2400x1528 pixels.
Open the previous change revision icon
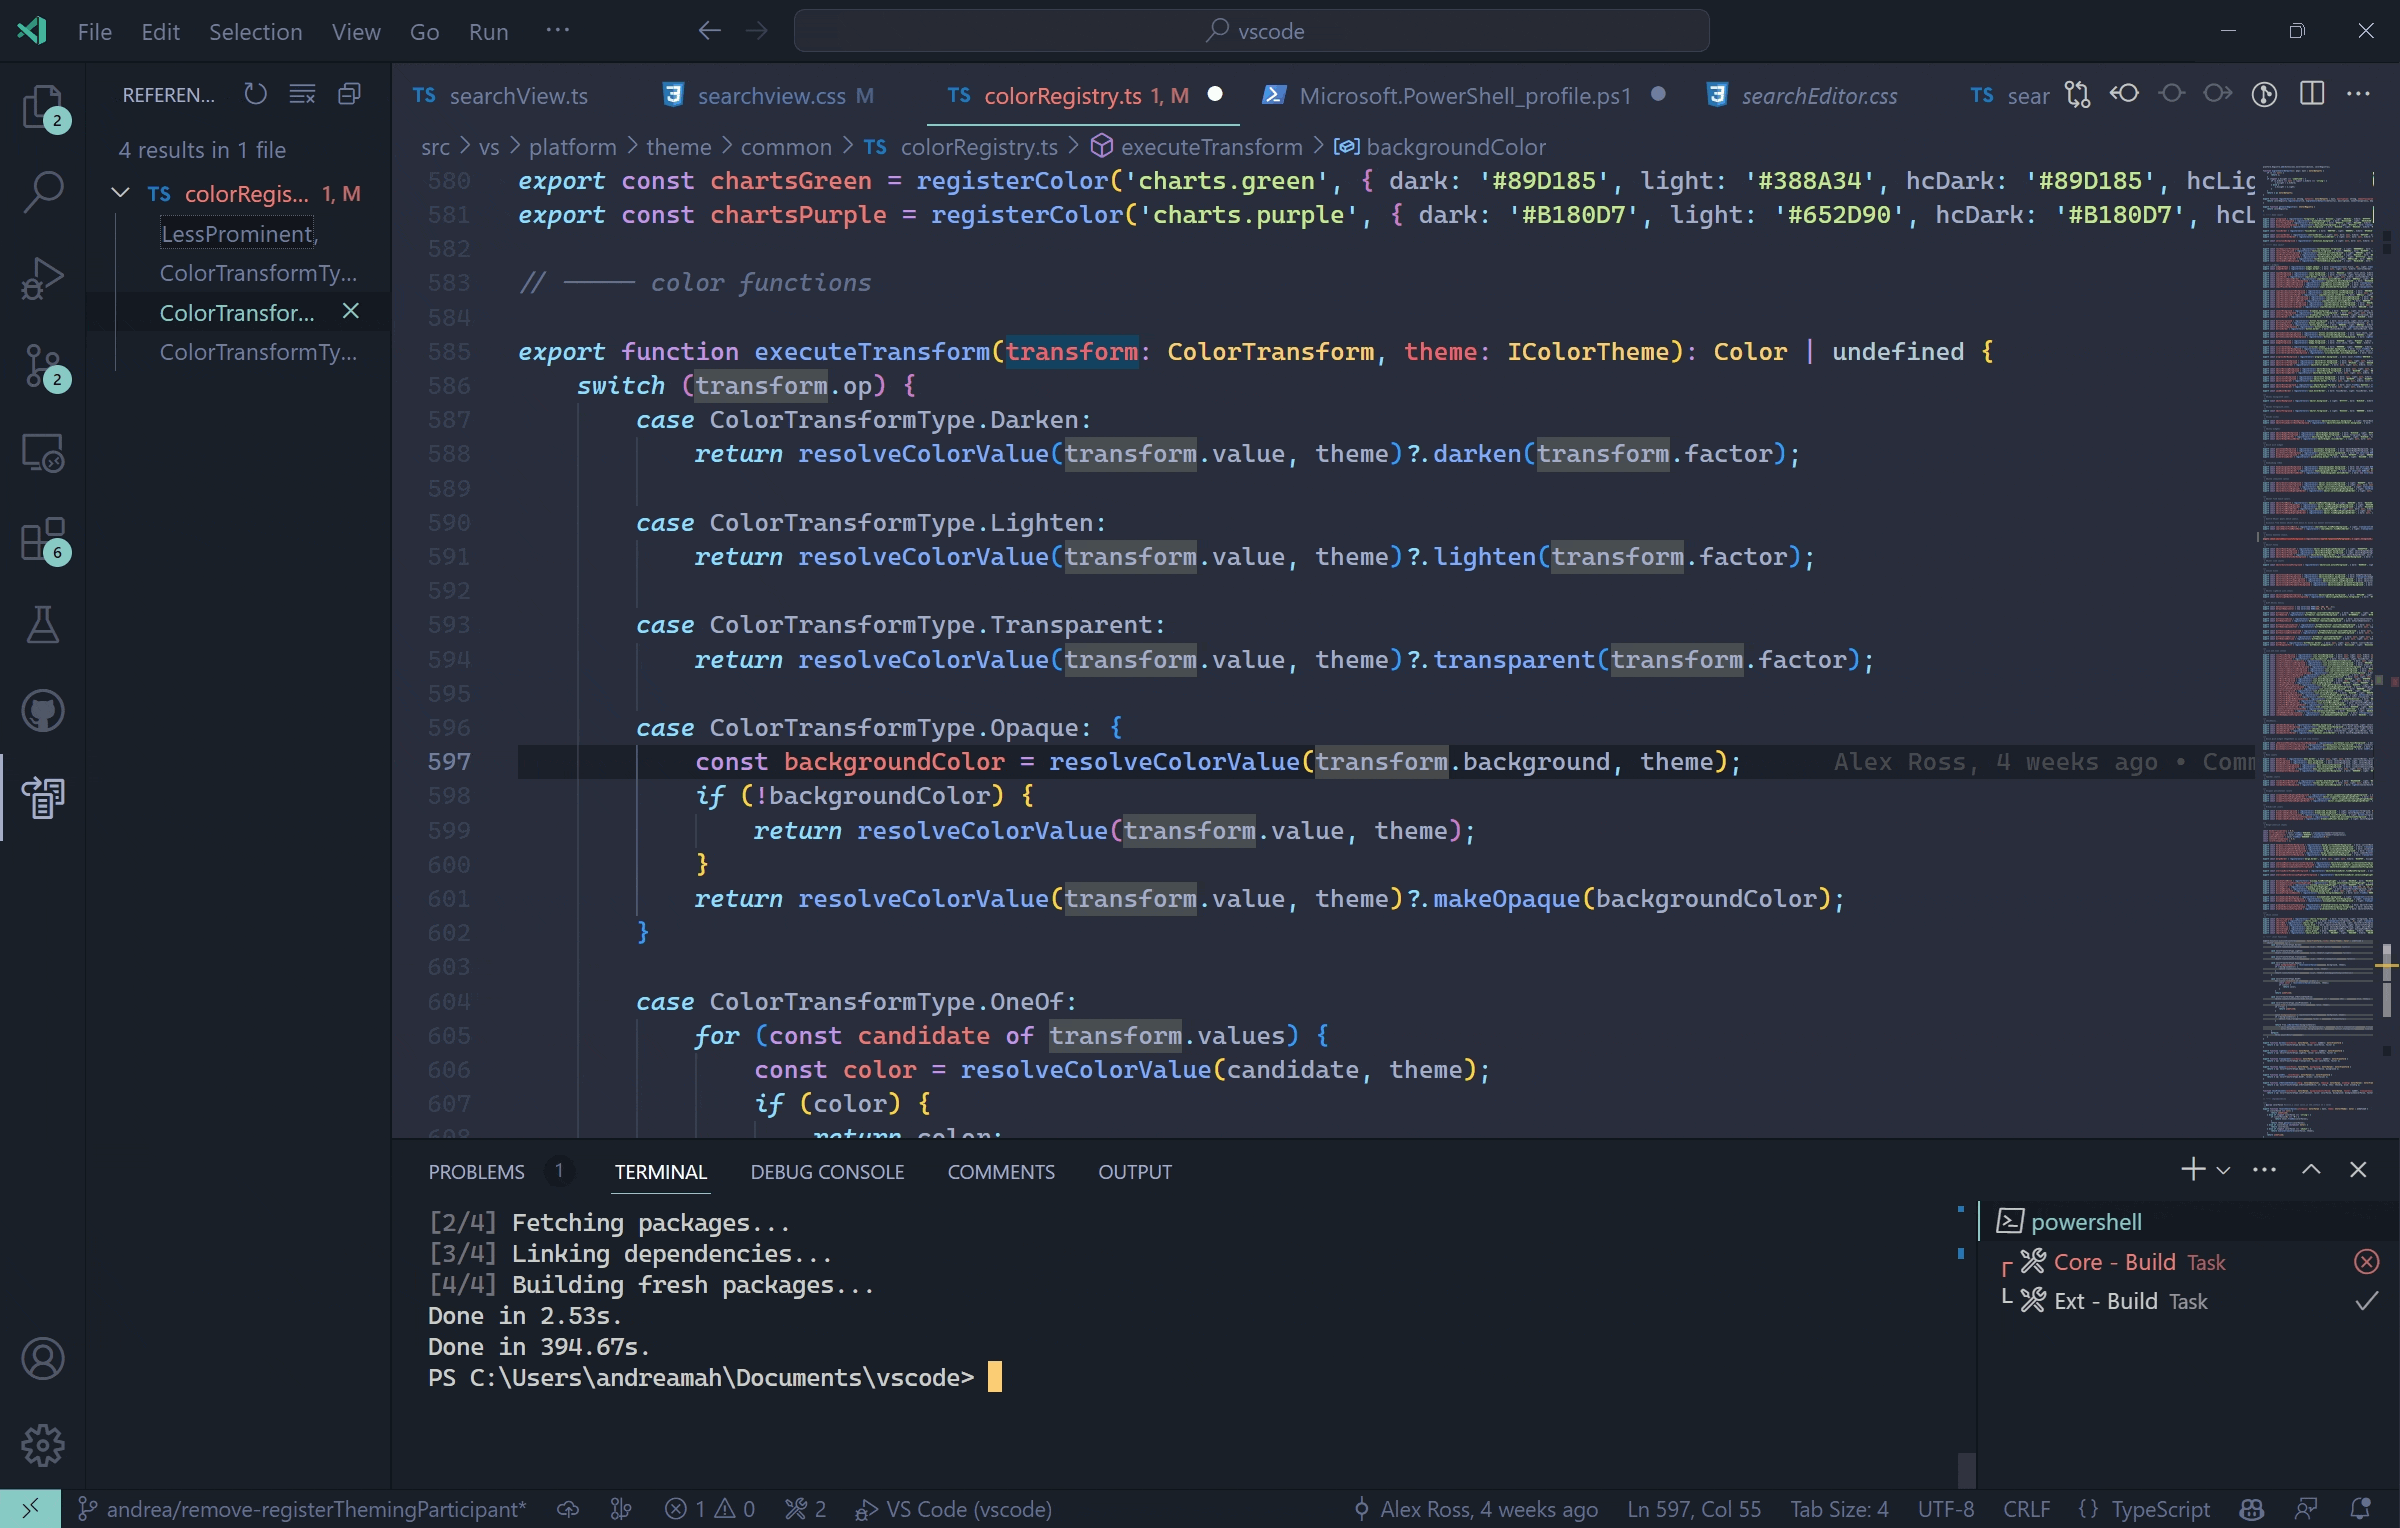click(x=2124, y=94)
